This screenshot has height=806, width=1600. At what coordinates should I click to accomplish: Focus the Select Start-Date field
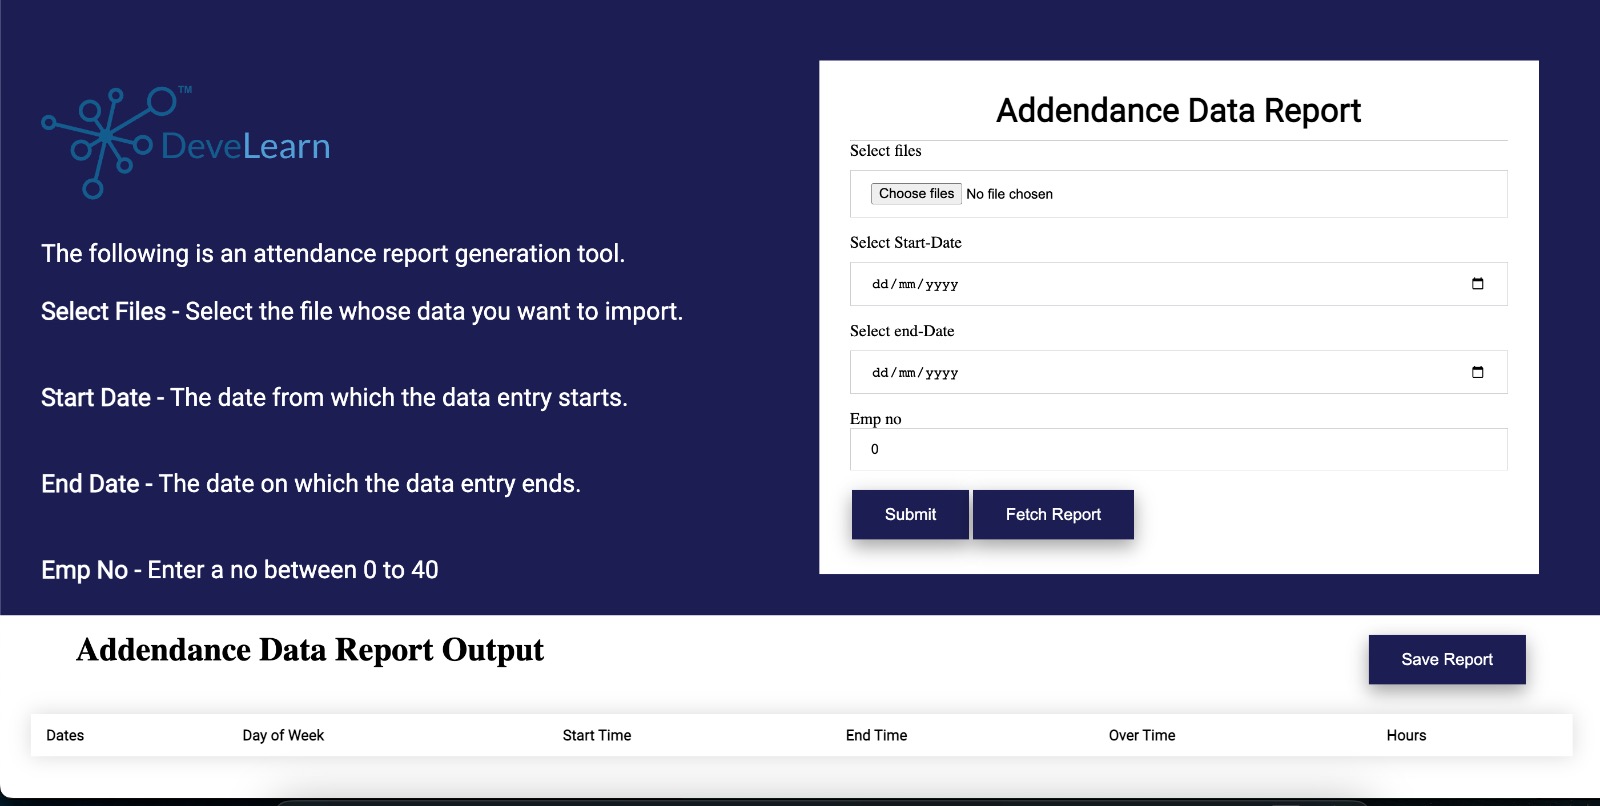(1150, 284)
